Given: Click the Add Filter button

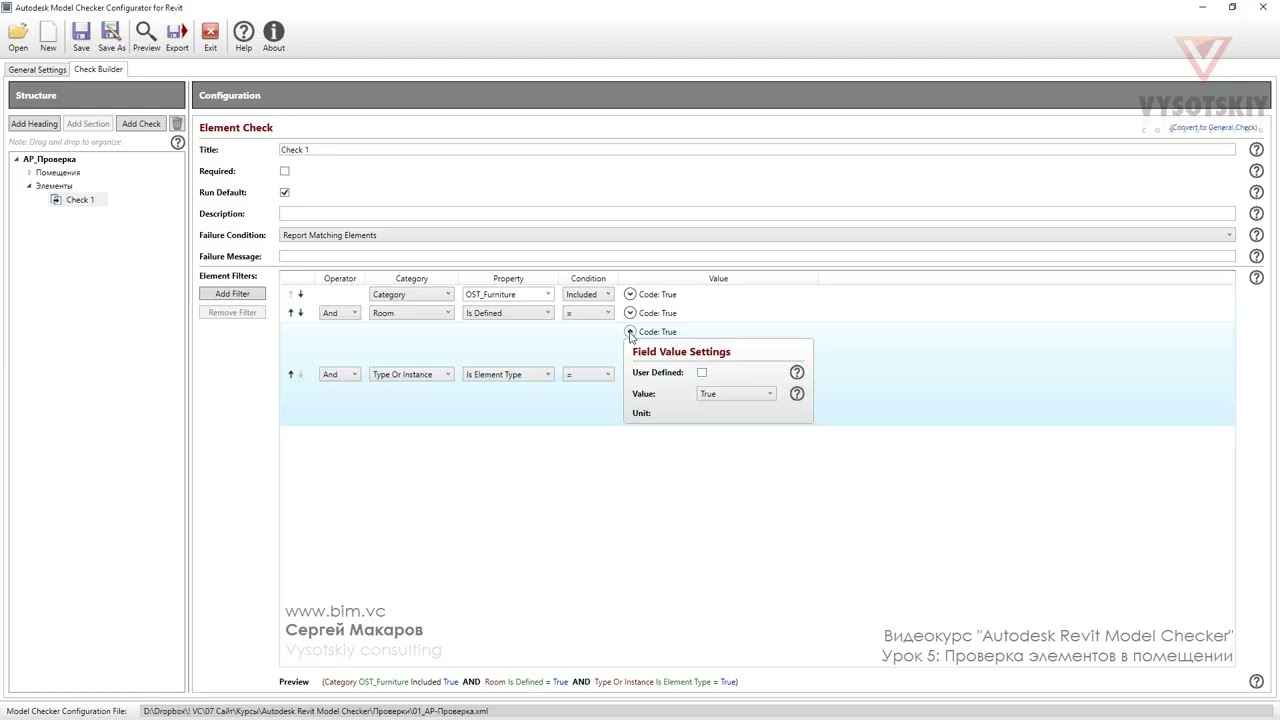Looking at the screenshot, I should click(232, 294).
